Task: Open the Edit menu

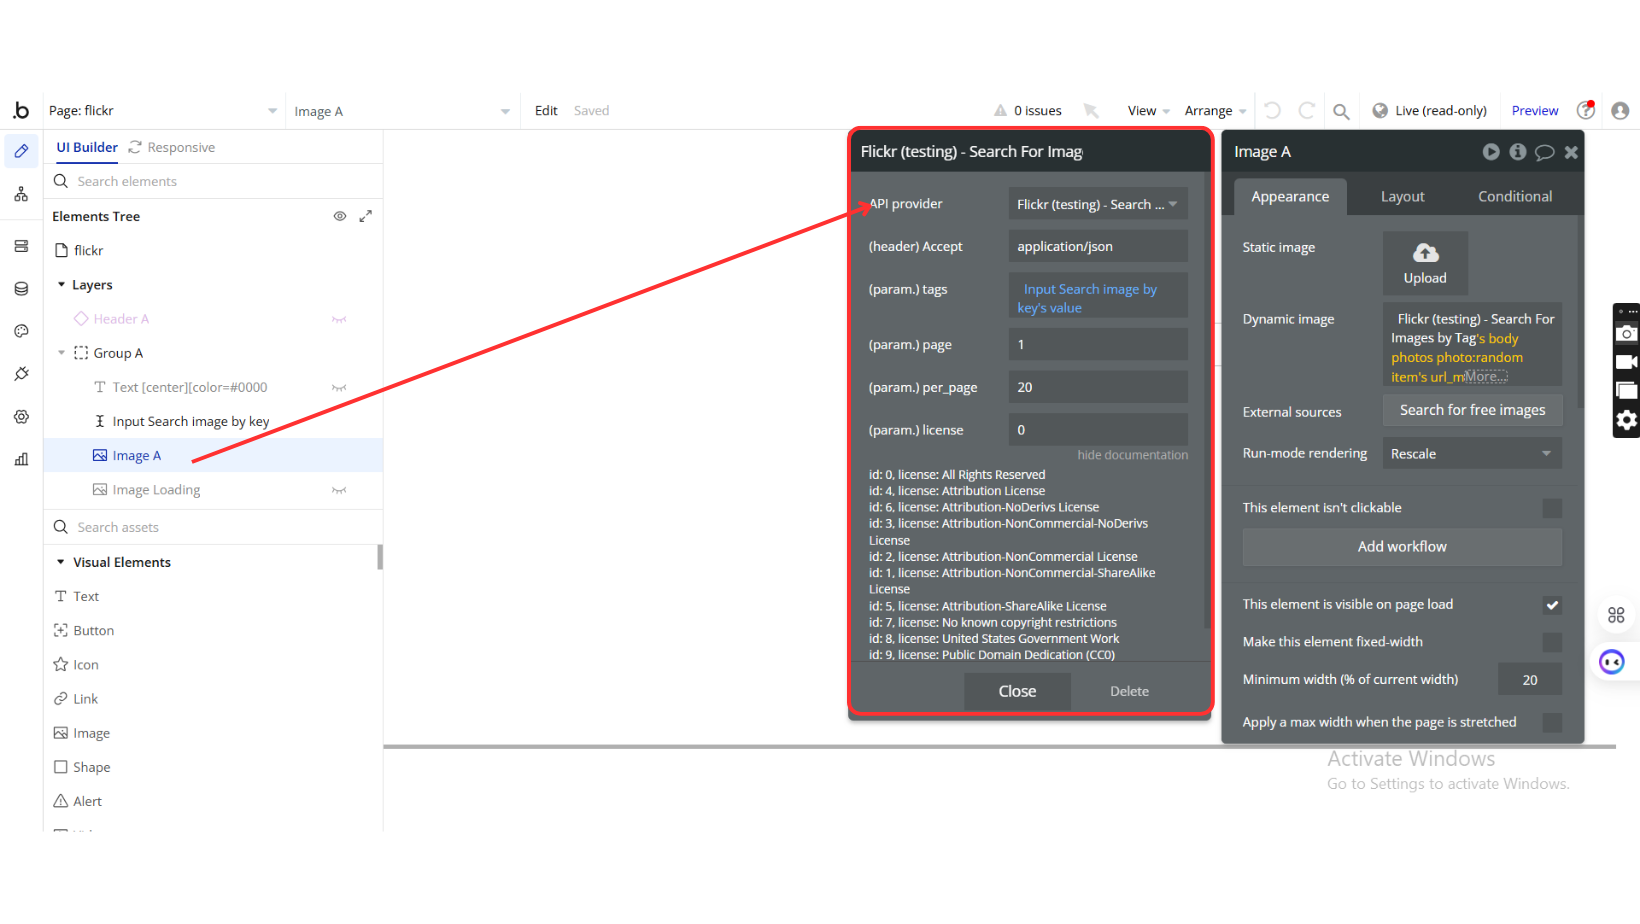Action: click(x=546, y=111)
